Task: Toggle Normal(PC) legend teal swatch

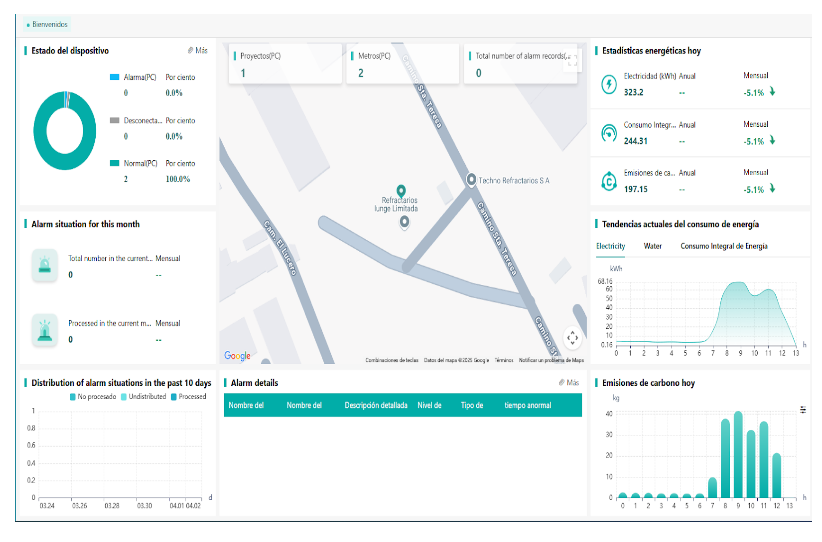Action: [x=114, y=163]
